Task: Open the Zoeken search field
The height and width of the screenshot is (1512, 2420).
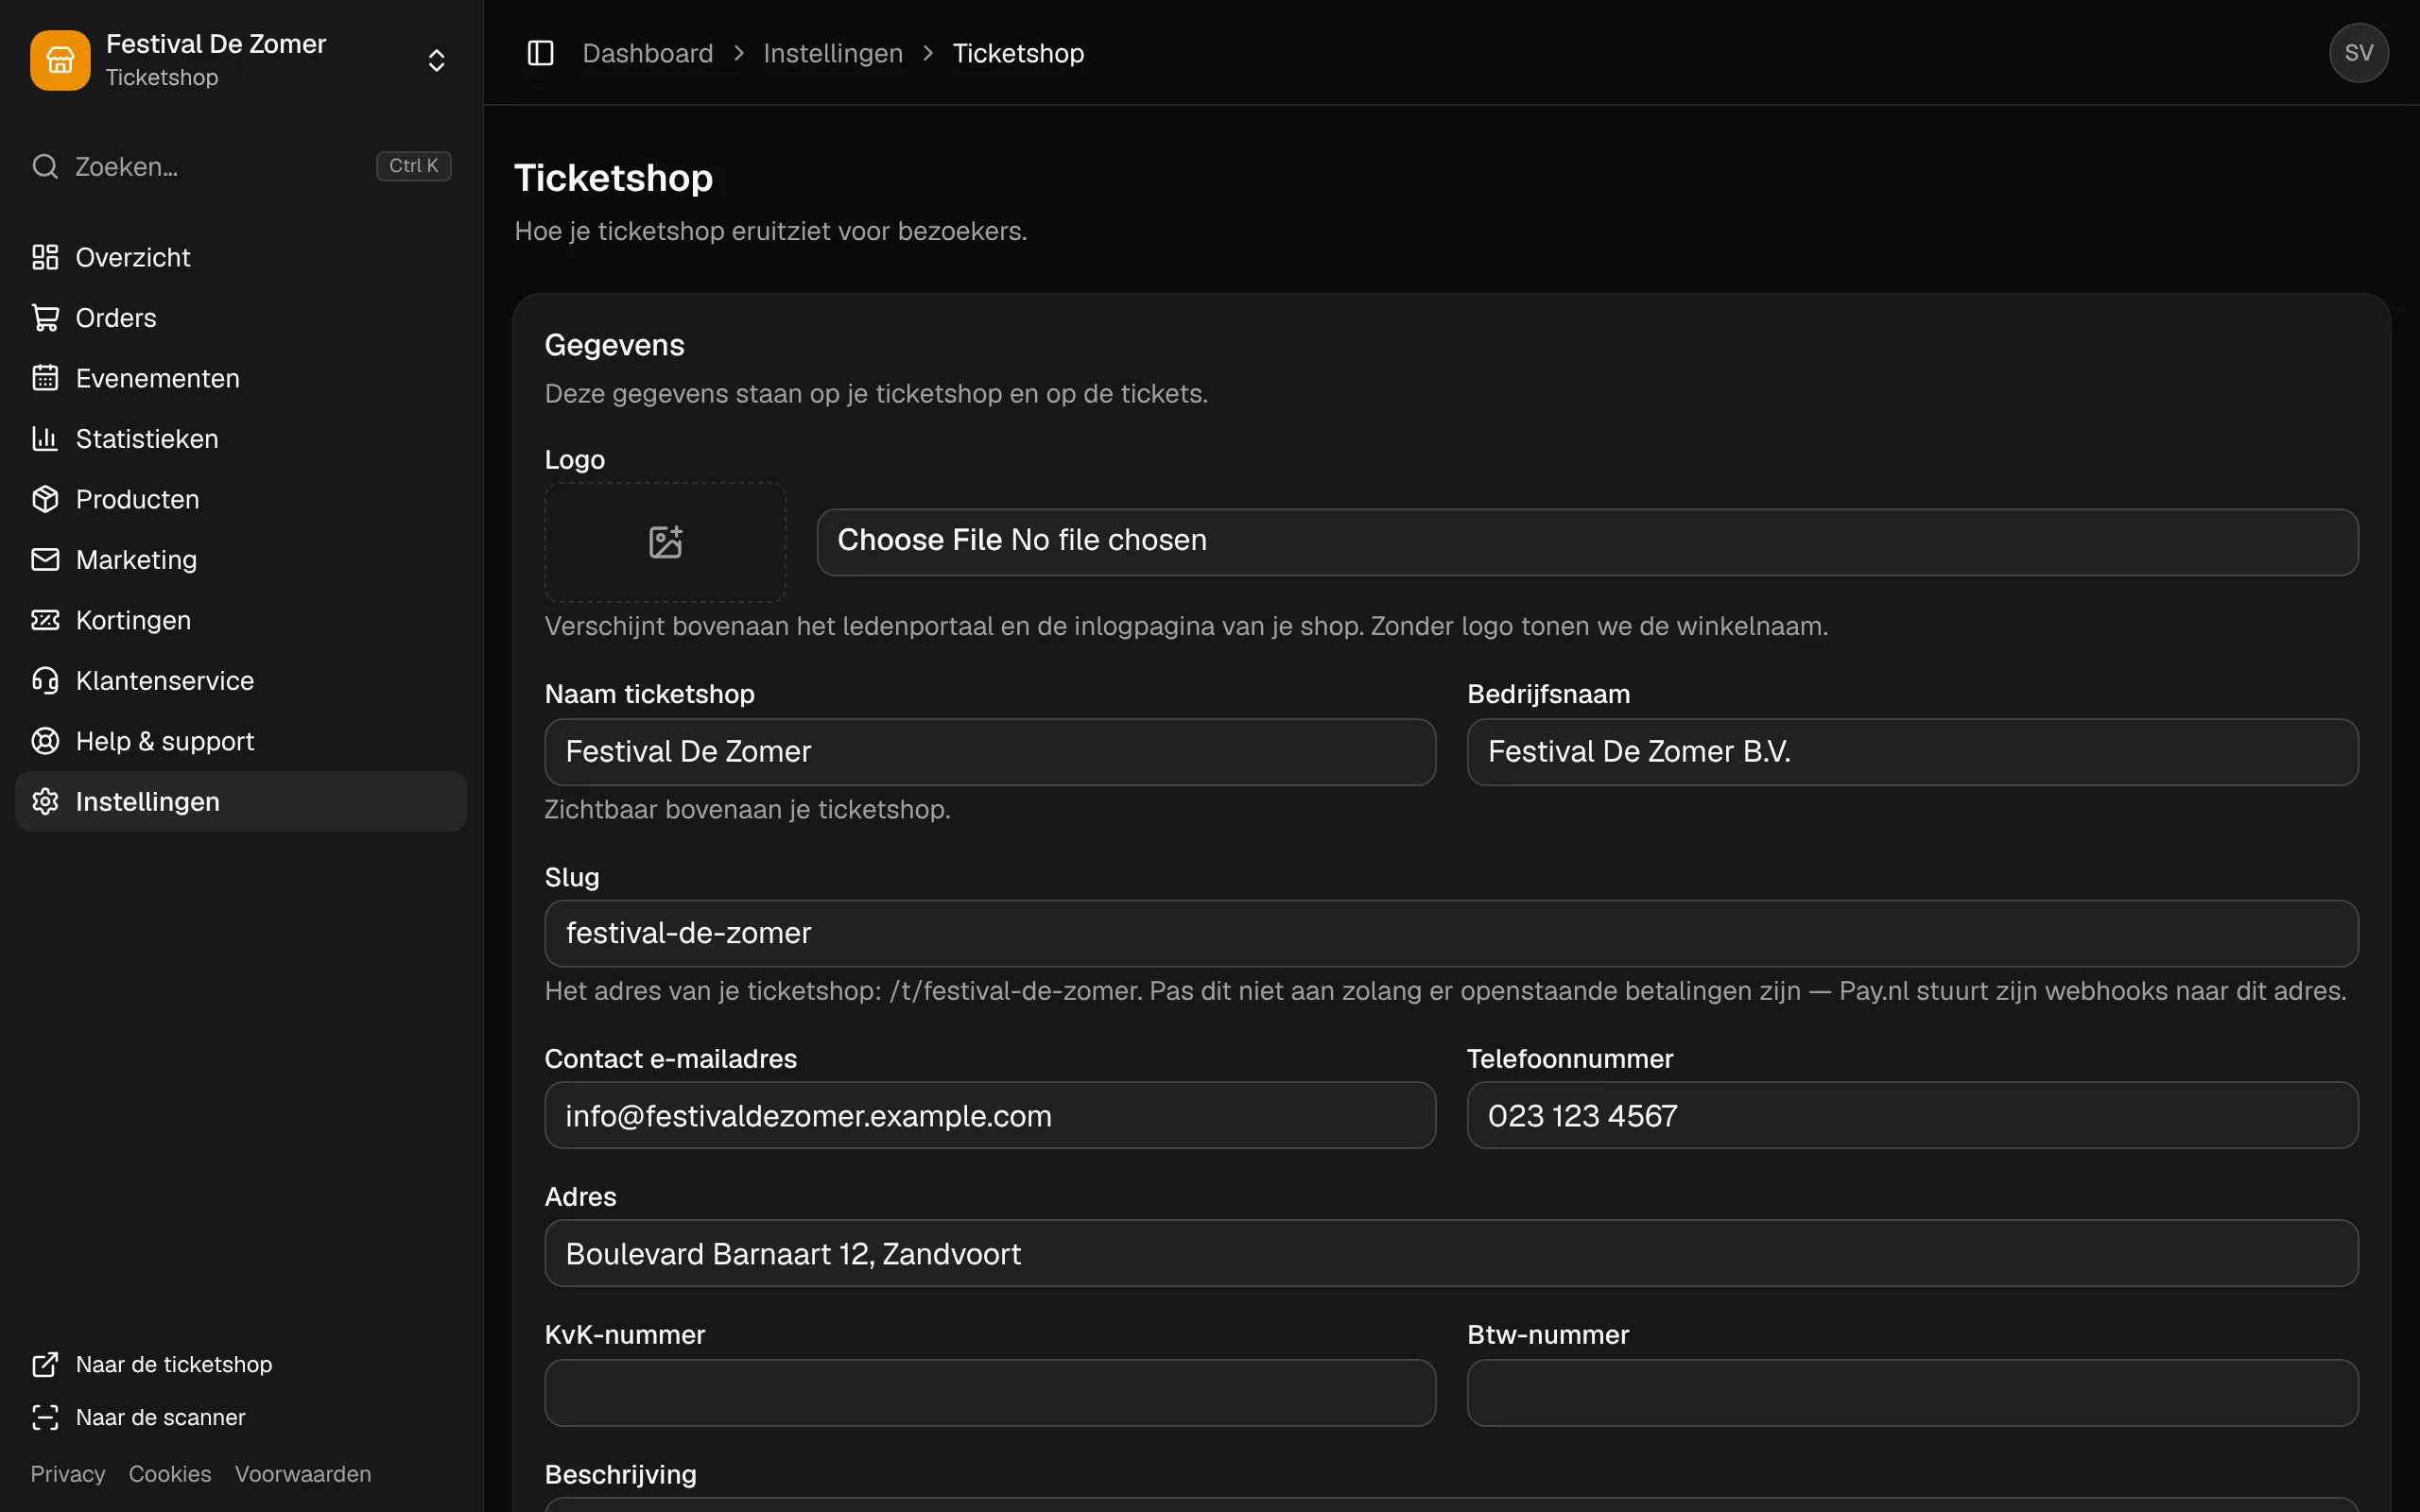Action: coord(241,166)
